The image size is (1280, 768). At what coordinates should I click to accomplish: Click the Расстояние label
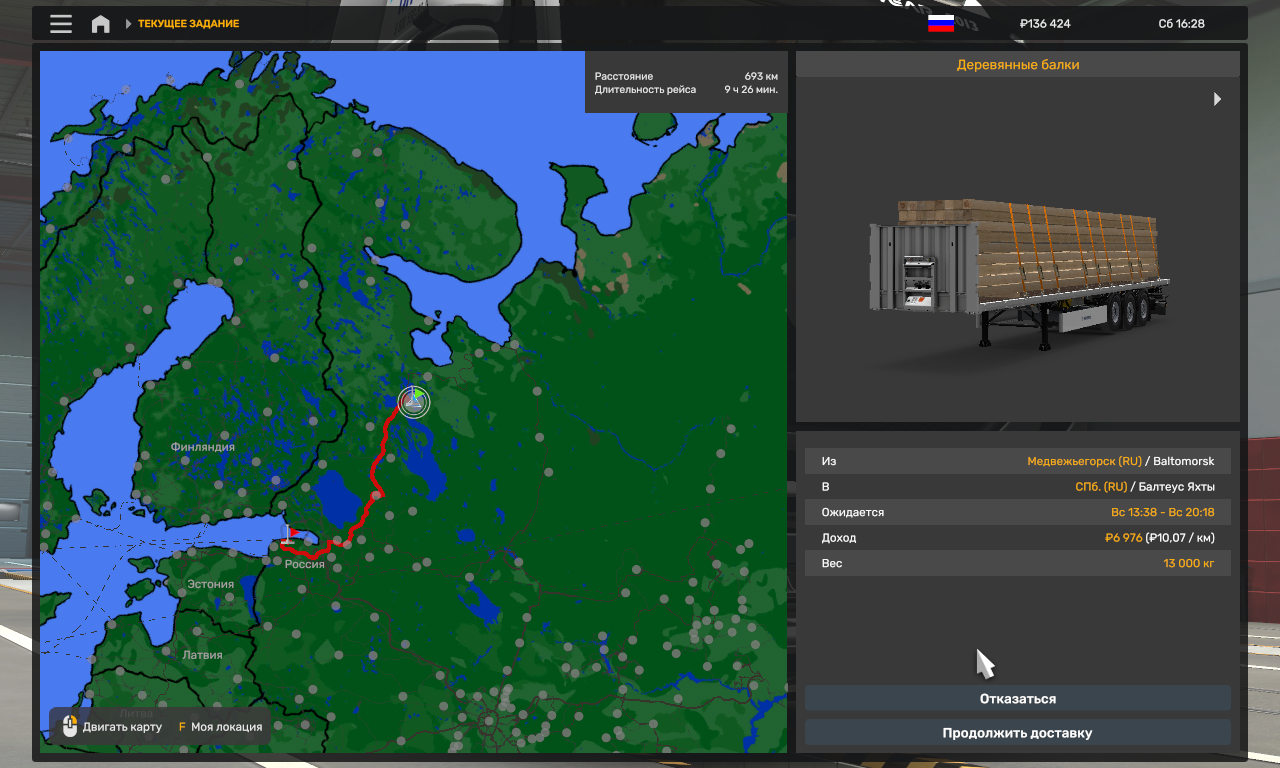(624, 76)
